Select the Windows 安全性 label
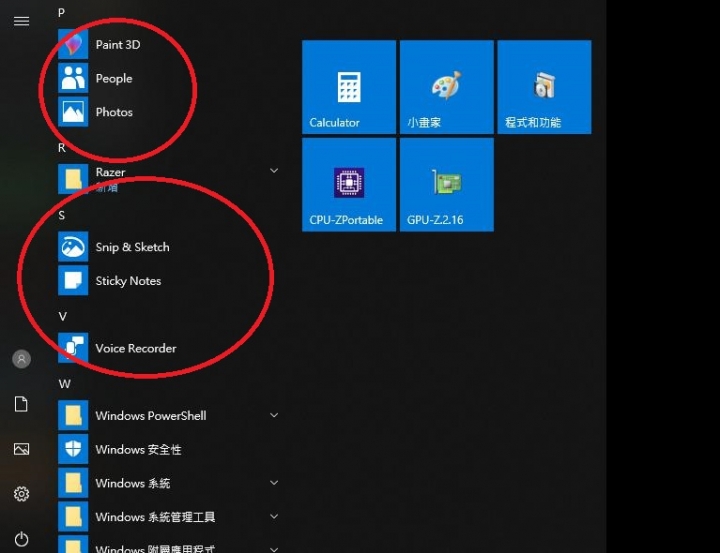The width and height of the screenshot is (720, 553). [138, 449]
